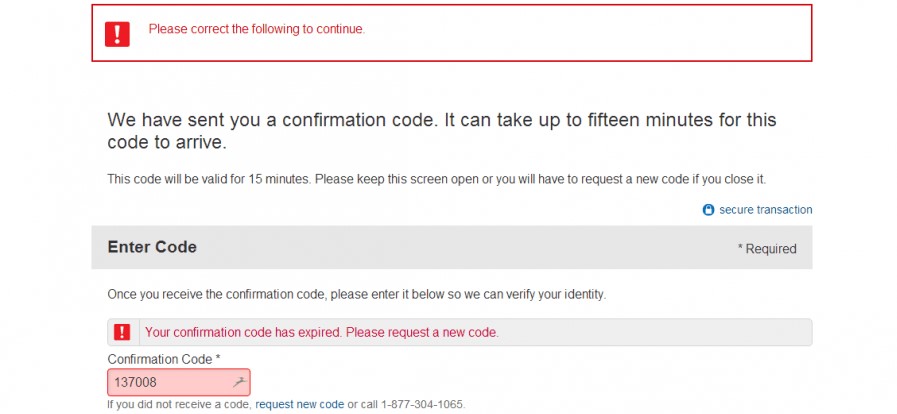Viewport: 897px width, 414px height.
Task: Click the key icon inside the code field
Action: (x=238, y=382)
